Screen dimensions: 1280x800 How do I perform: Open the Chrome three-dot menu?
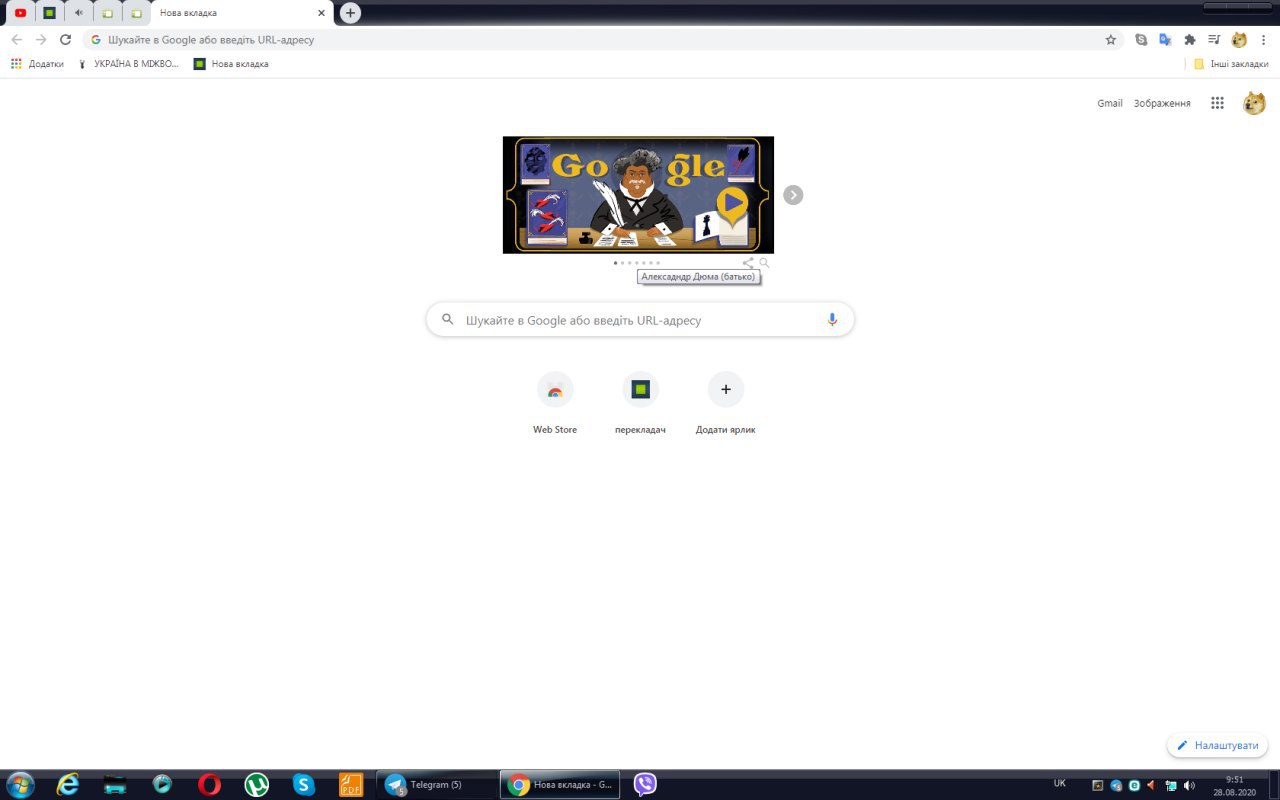(x=1264, y=40)
